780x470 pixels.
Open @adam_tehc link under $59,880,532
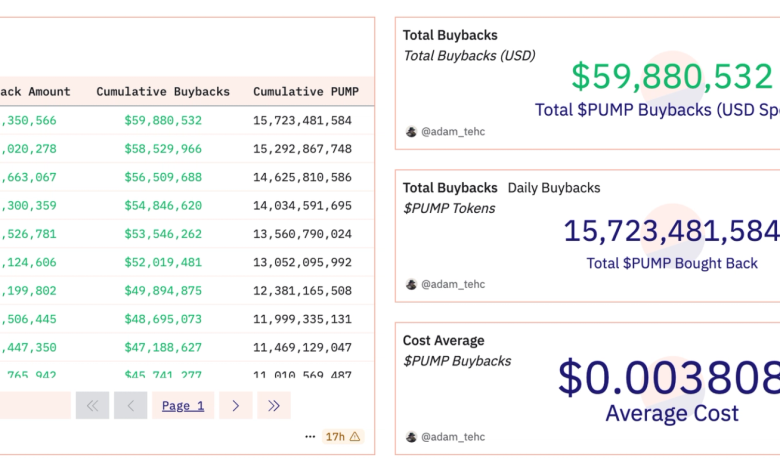tap(453, 132)
